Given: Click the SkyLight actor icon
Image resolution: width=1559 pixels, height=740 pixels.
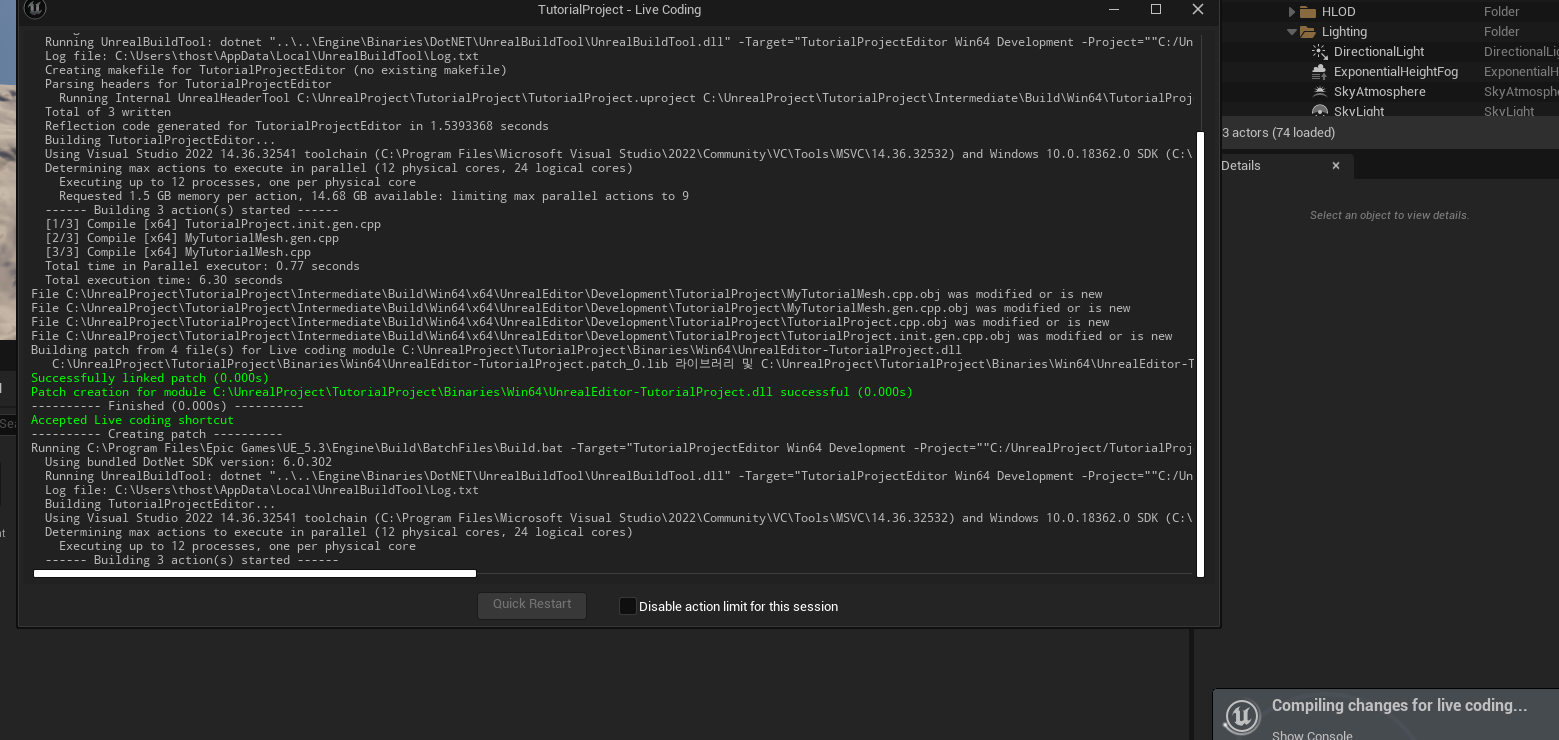Looking at the screenshot, I should click(x=1320, y=111).
